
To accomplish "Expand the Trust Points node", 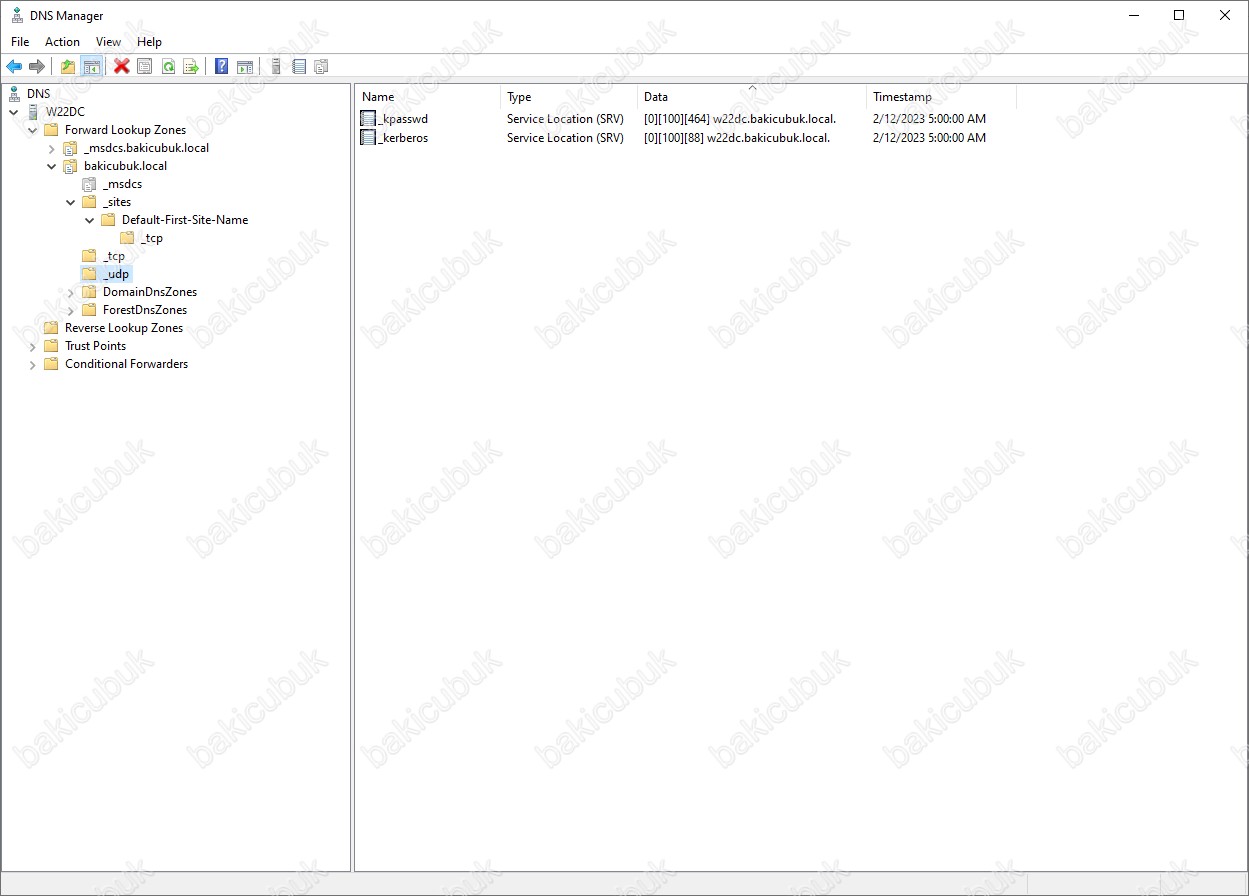I will click(x=33, y=346).
